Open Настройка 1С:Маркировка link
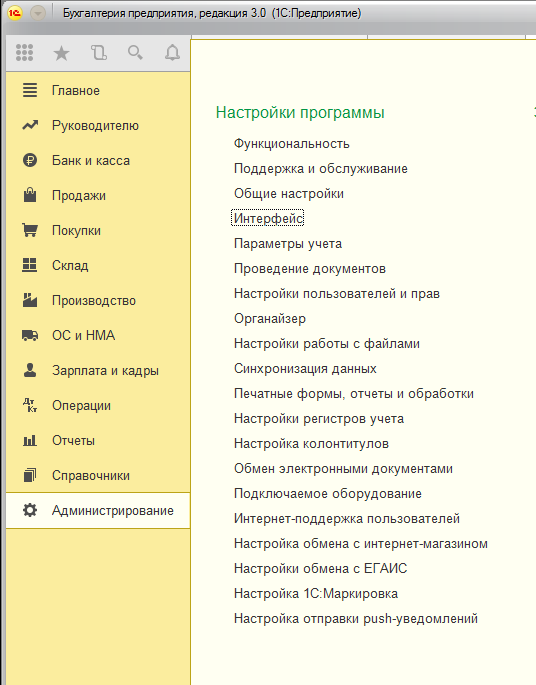This screenshot has width=536, height=685. (316, 593)
